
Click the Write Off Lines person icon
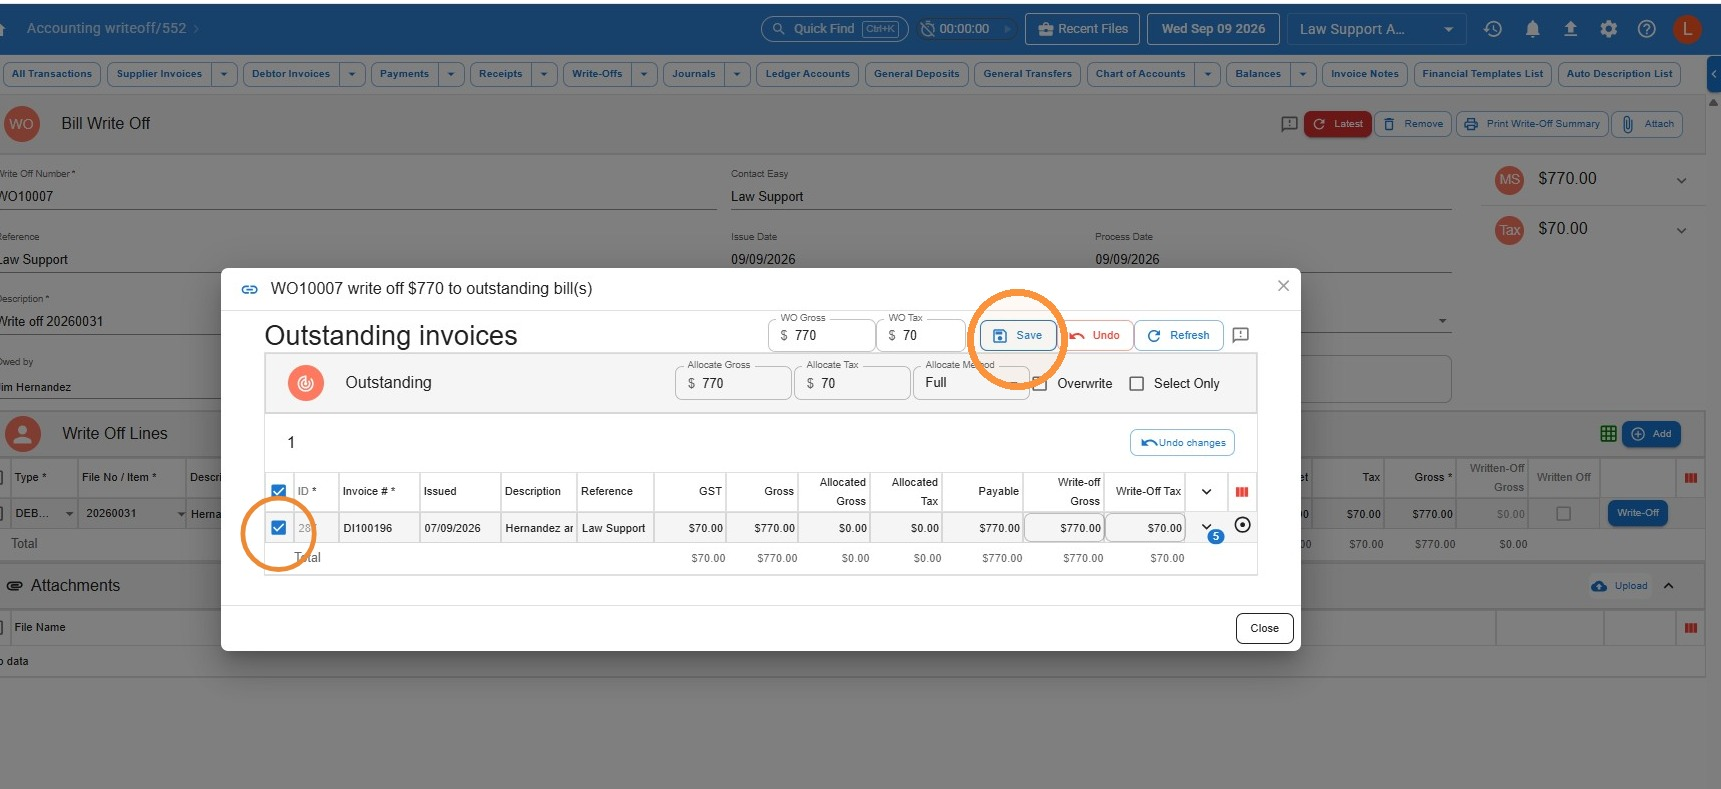tap(23, 434)
